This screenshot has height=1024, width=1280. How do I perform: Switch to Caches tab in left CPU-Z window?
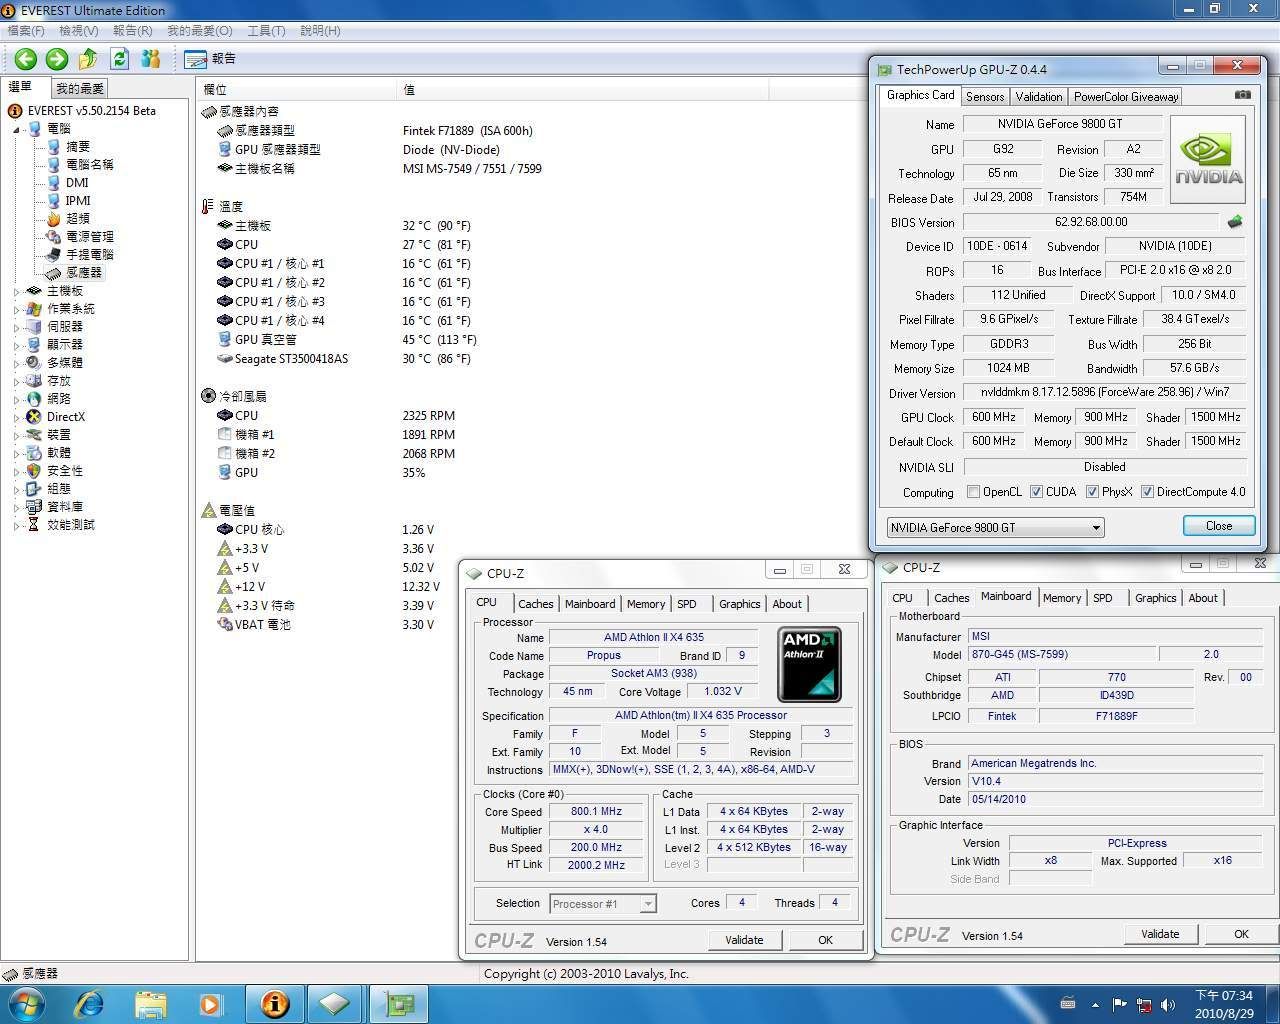pyautogui.click(x=535, y=603)
